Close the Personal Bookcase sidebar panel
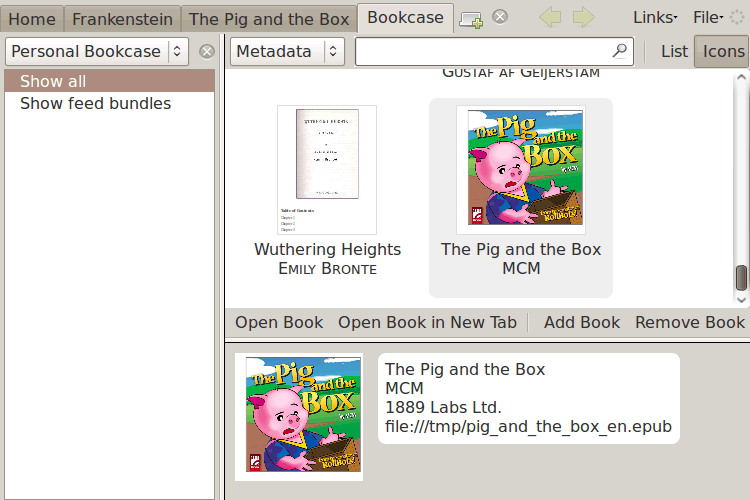The width and height of the screenshot is (750, 500). coord(207,52)
